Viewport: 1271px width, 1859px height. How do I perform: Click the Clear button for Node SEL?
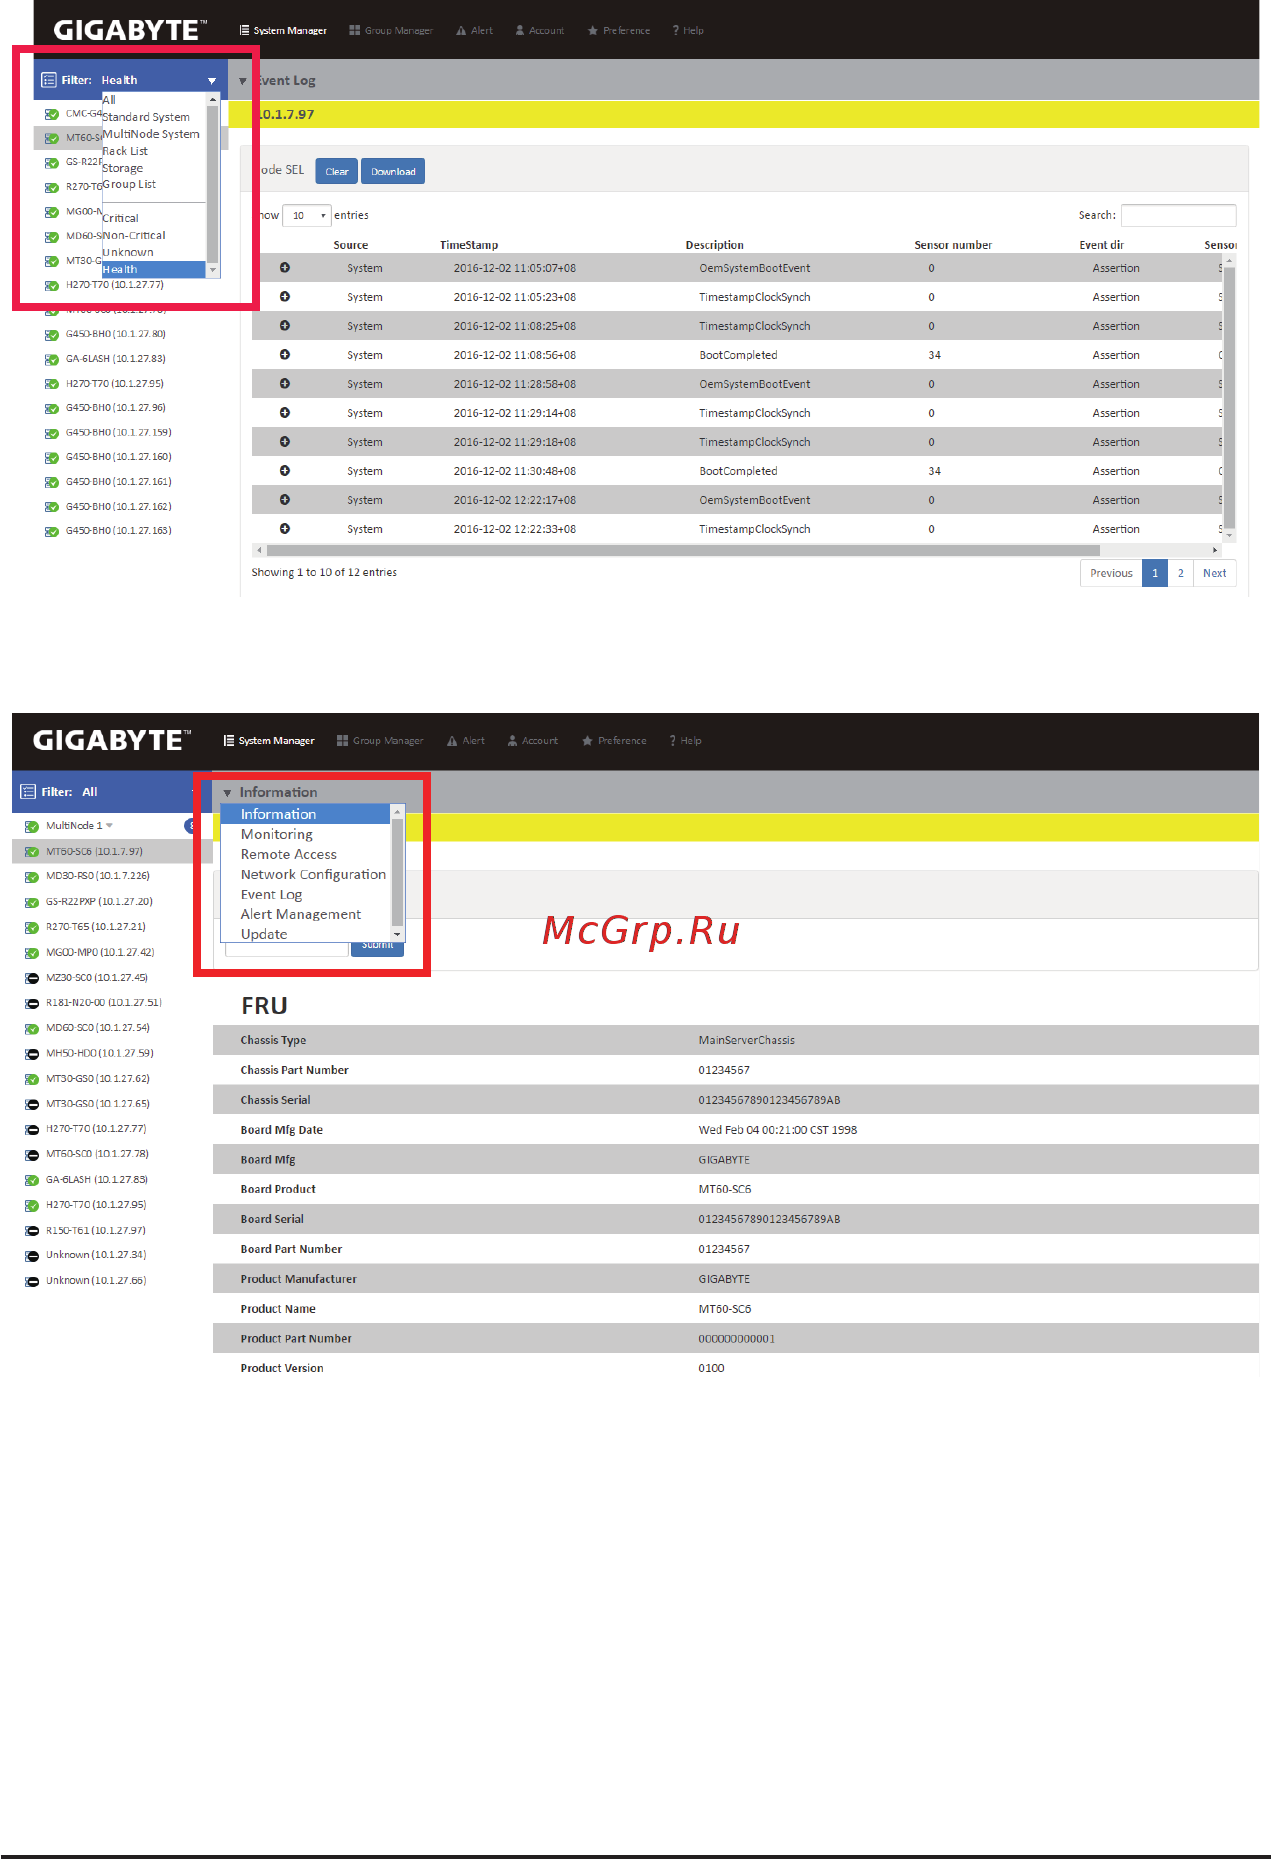(x=337, y=171)
